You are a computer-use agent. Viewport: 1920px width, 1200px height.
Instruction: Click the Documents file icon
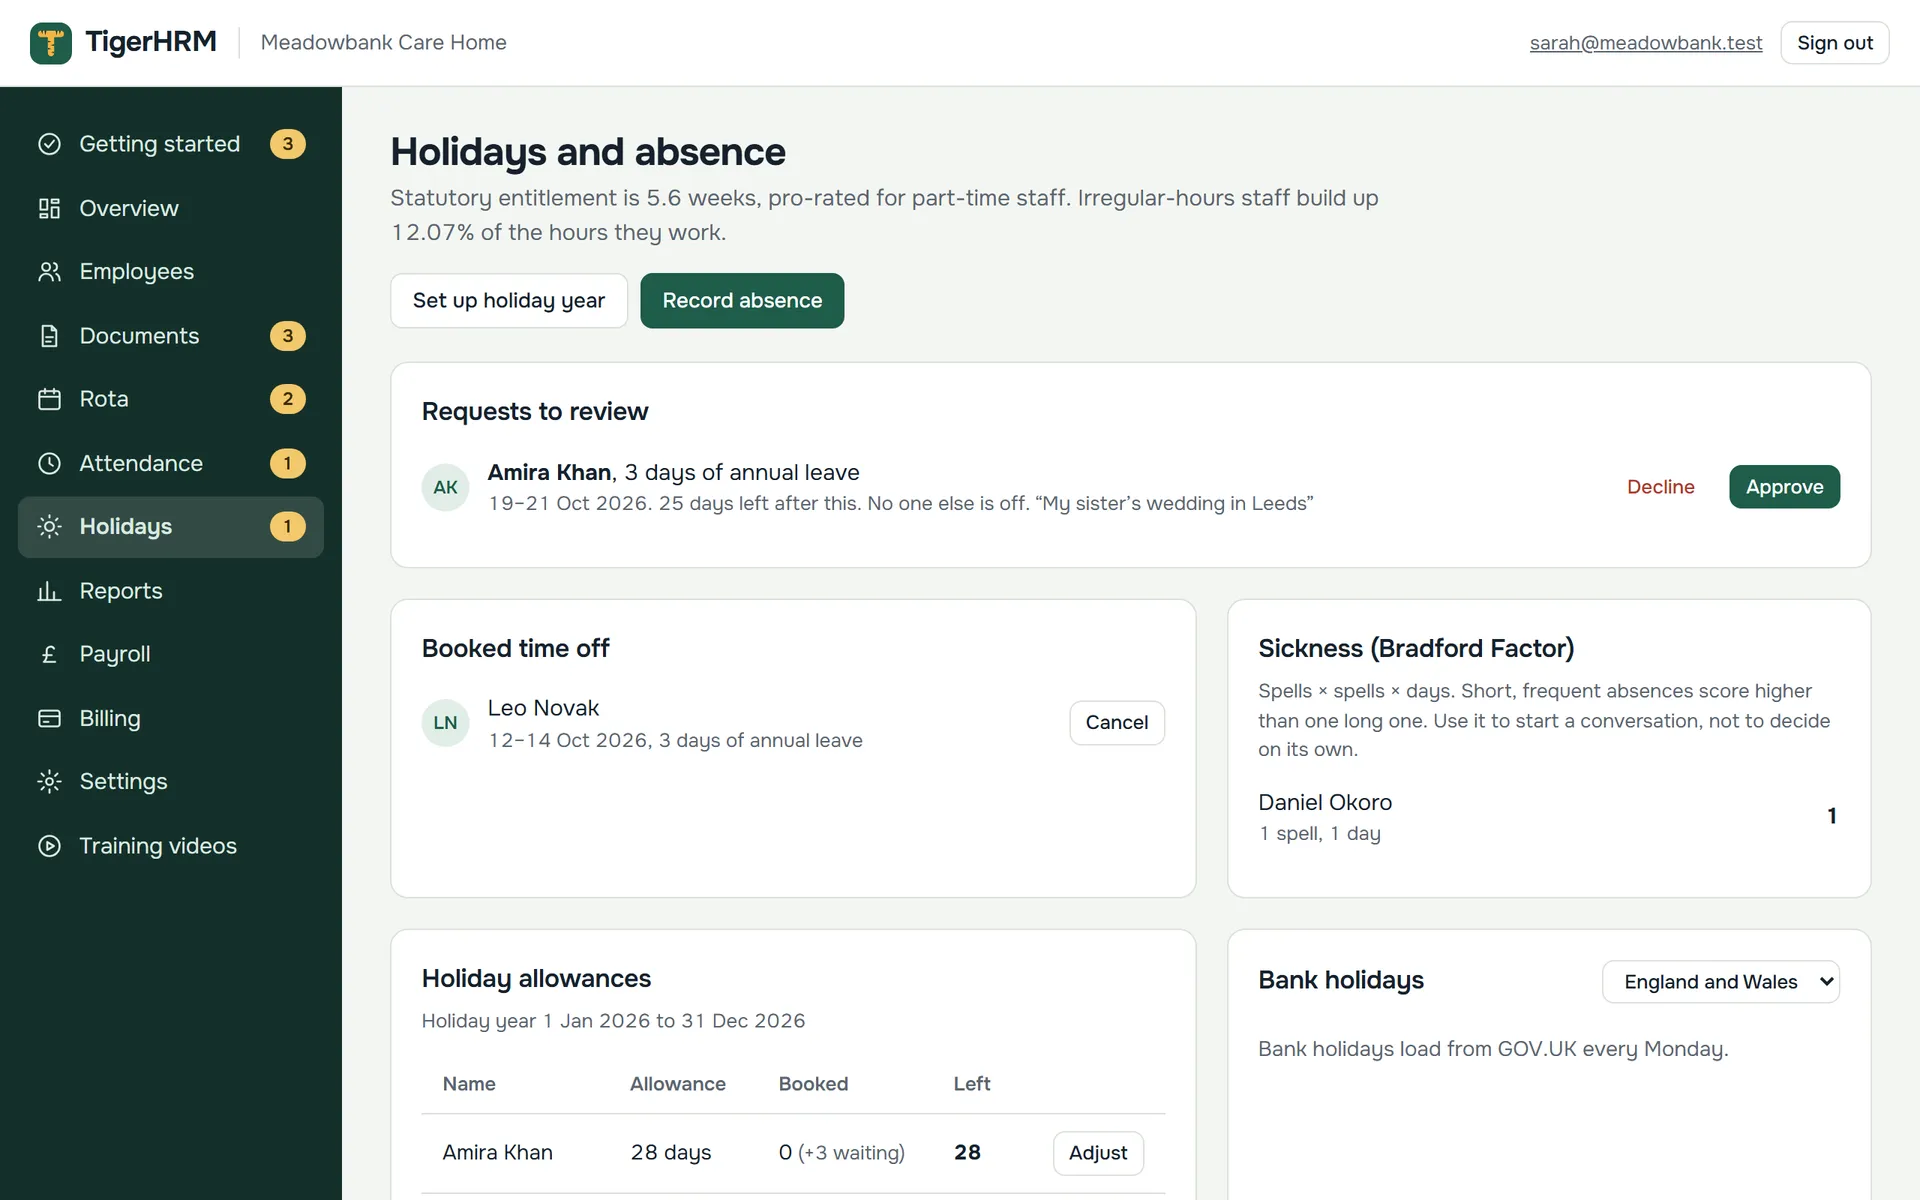click(x=49, y=336)
